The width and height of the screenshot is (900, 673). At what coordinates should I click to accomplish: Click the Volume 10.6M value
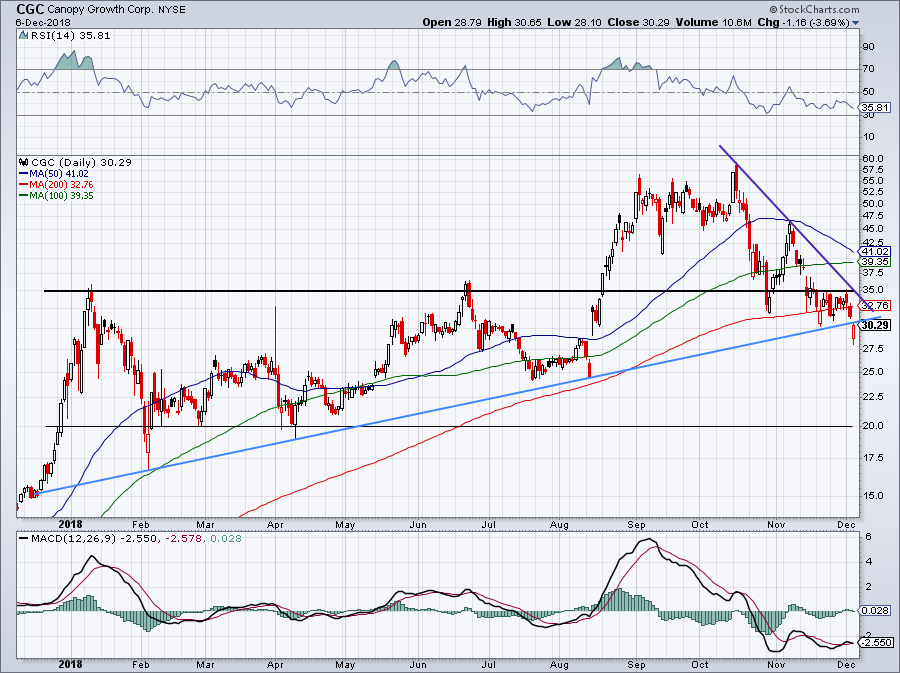[713, 22]
